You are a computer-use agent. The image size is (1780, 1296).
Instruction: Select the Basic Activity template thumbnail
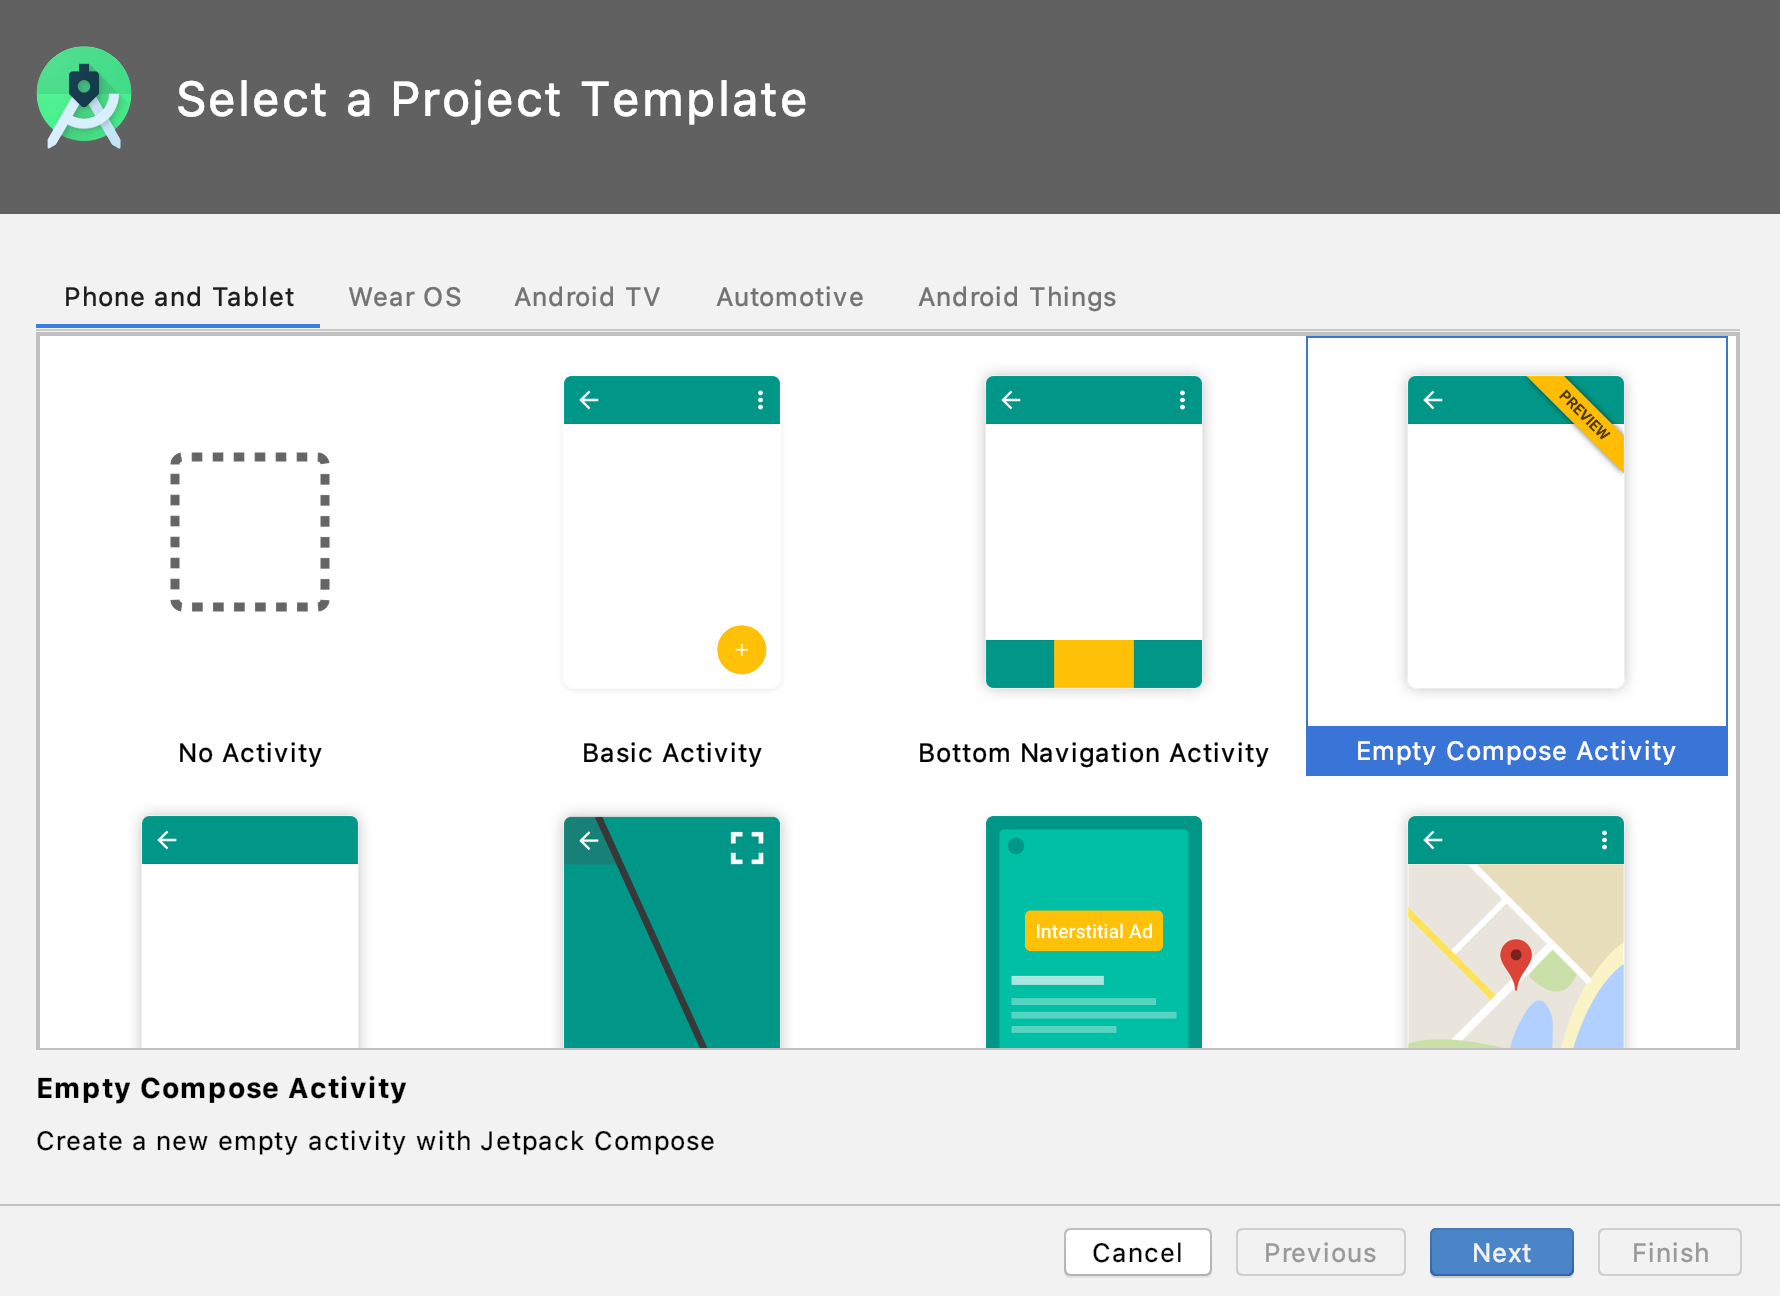(672, 532)
